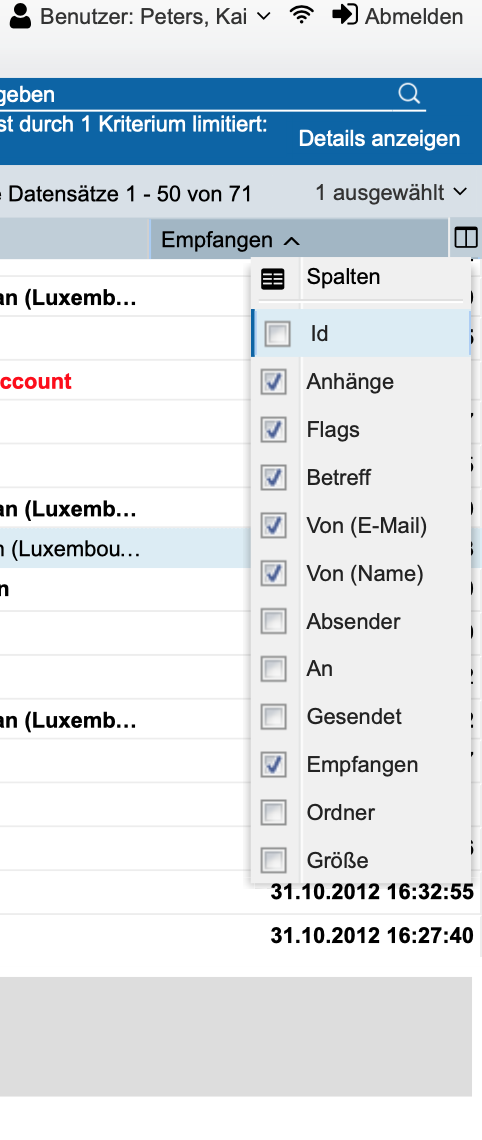Select the Betreff menu entry label
The width and height of the screenshot is (482, 1140).
(339, 478)
